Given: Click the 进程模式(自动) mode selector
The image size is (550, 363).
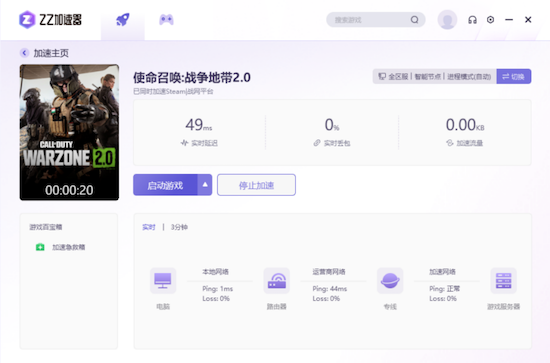Looking at the screenshot, I should [469, 76].
